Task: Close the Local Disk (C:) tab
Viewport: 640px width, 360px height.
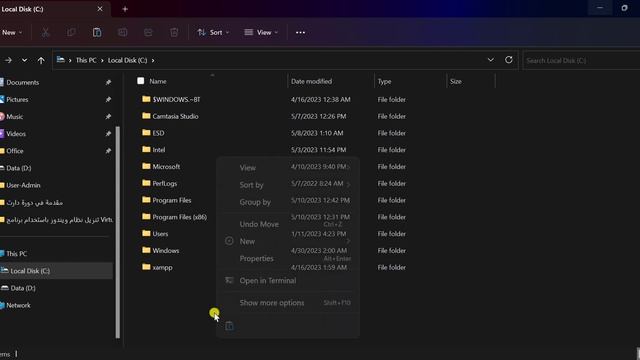Action: coord(100,9)
